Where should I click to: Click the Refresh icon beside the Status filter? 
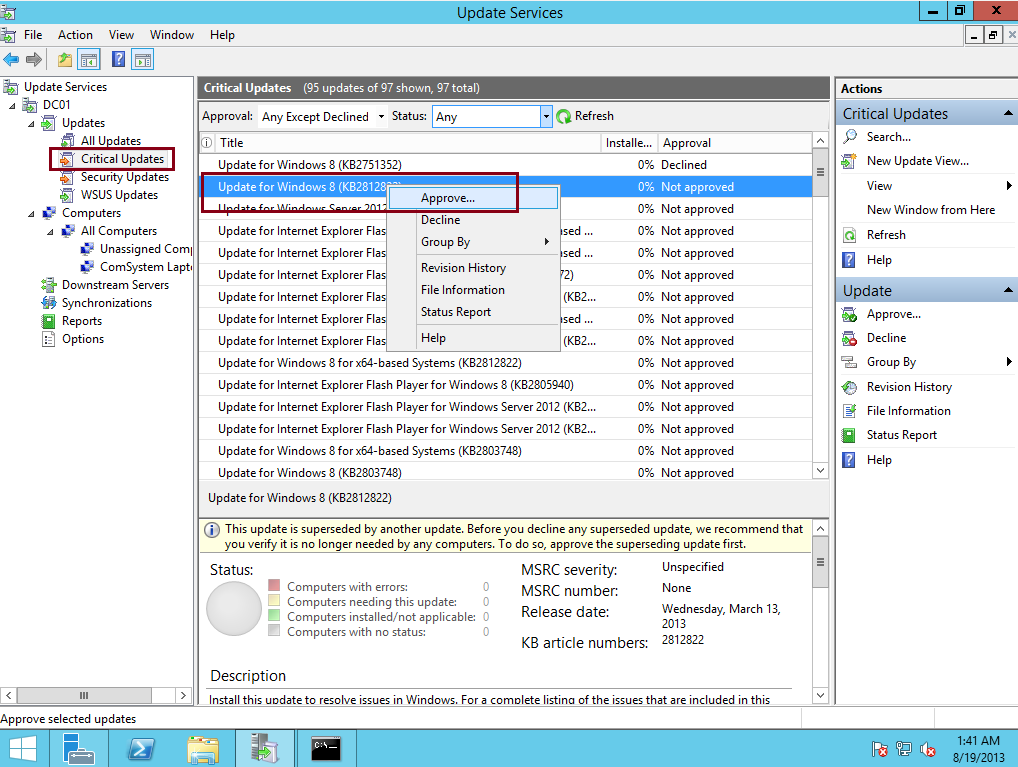[564, 116]
